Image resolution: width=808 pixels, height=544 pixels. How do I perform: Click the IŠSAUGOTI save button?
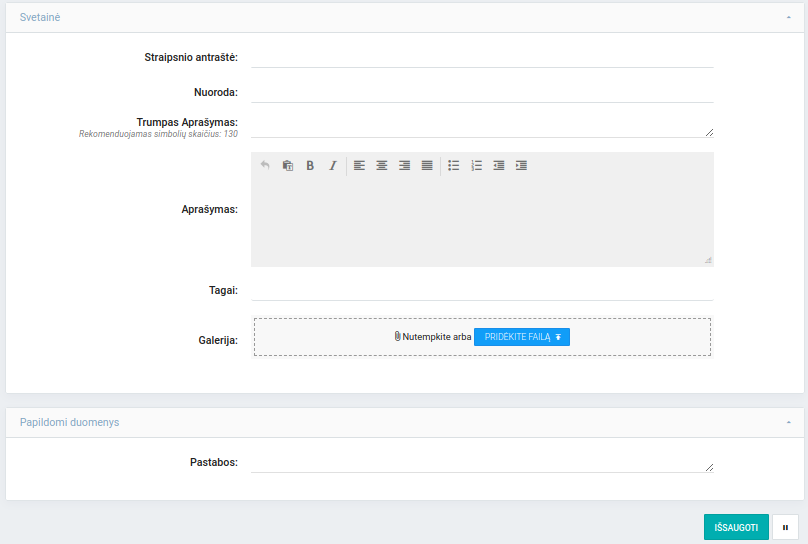[736, 527]
